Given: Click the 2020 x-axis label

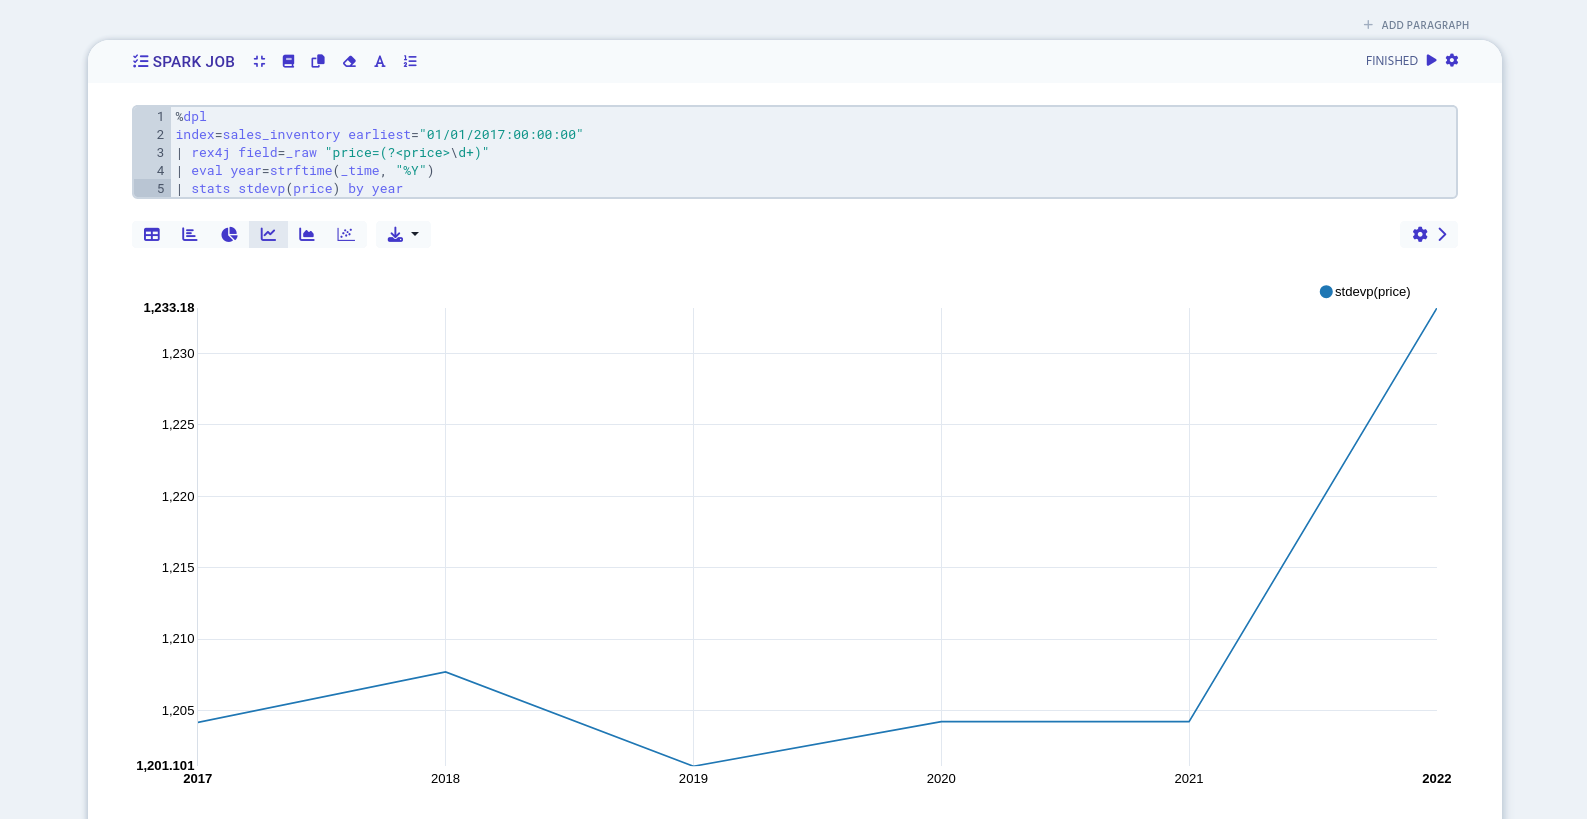Looking at the screenshot, I should point(941,778).
